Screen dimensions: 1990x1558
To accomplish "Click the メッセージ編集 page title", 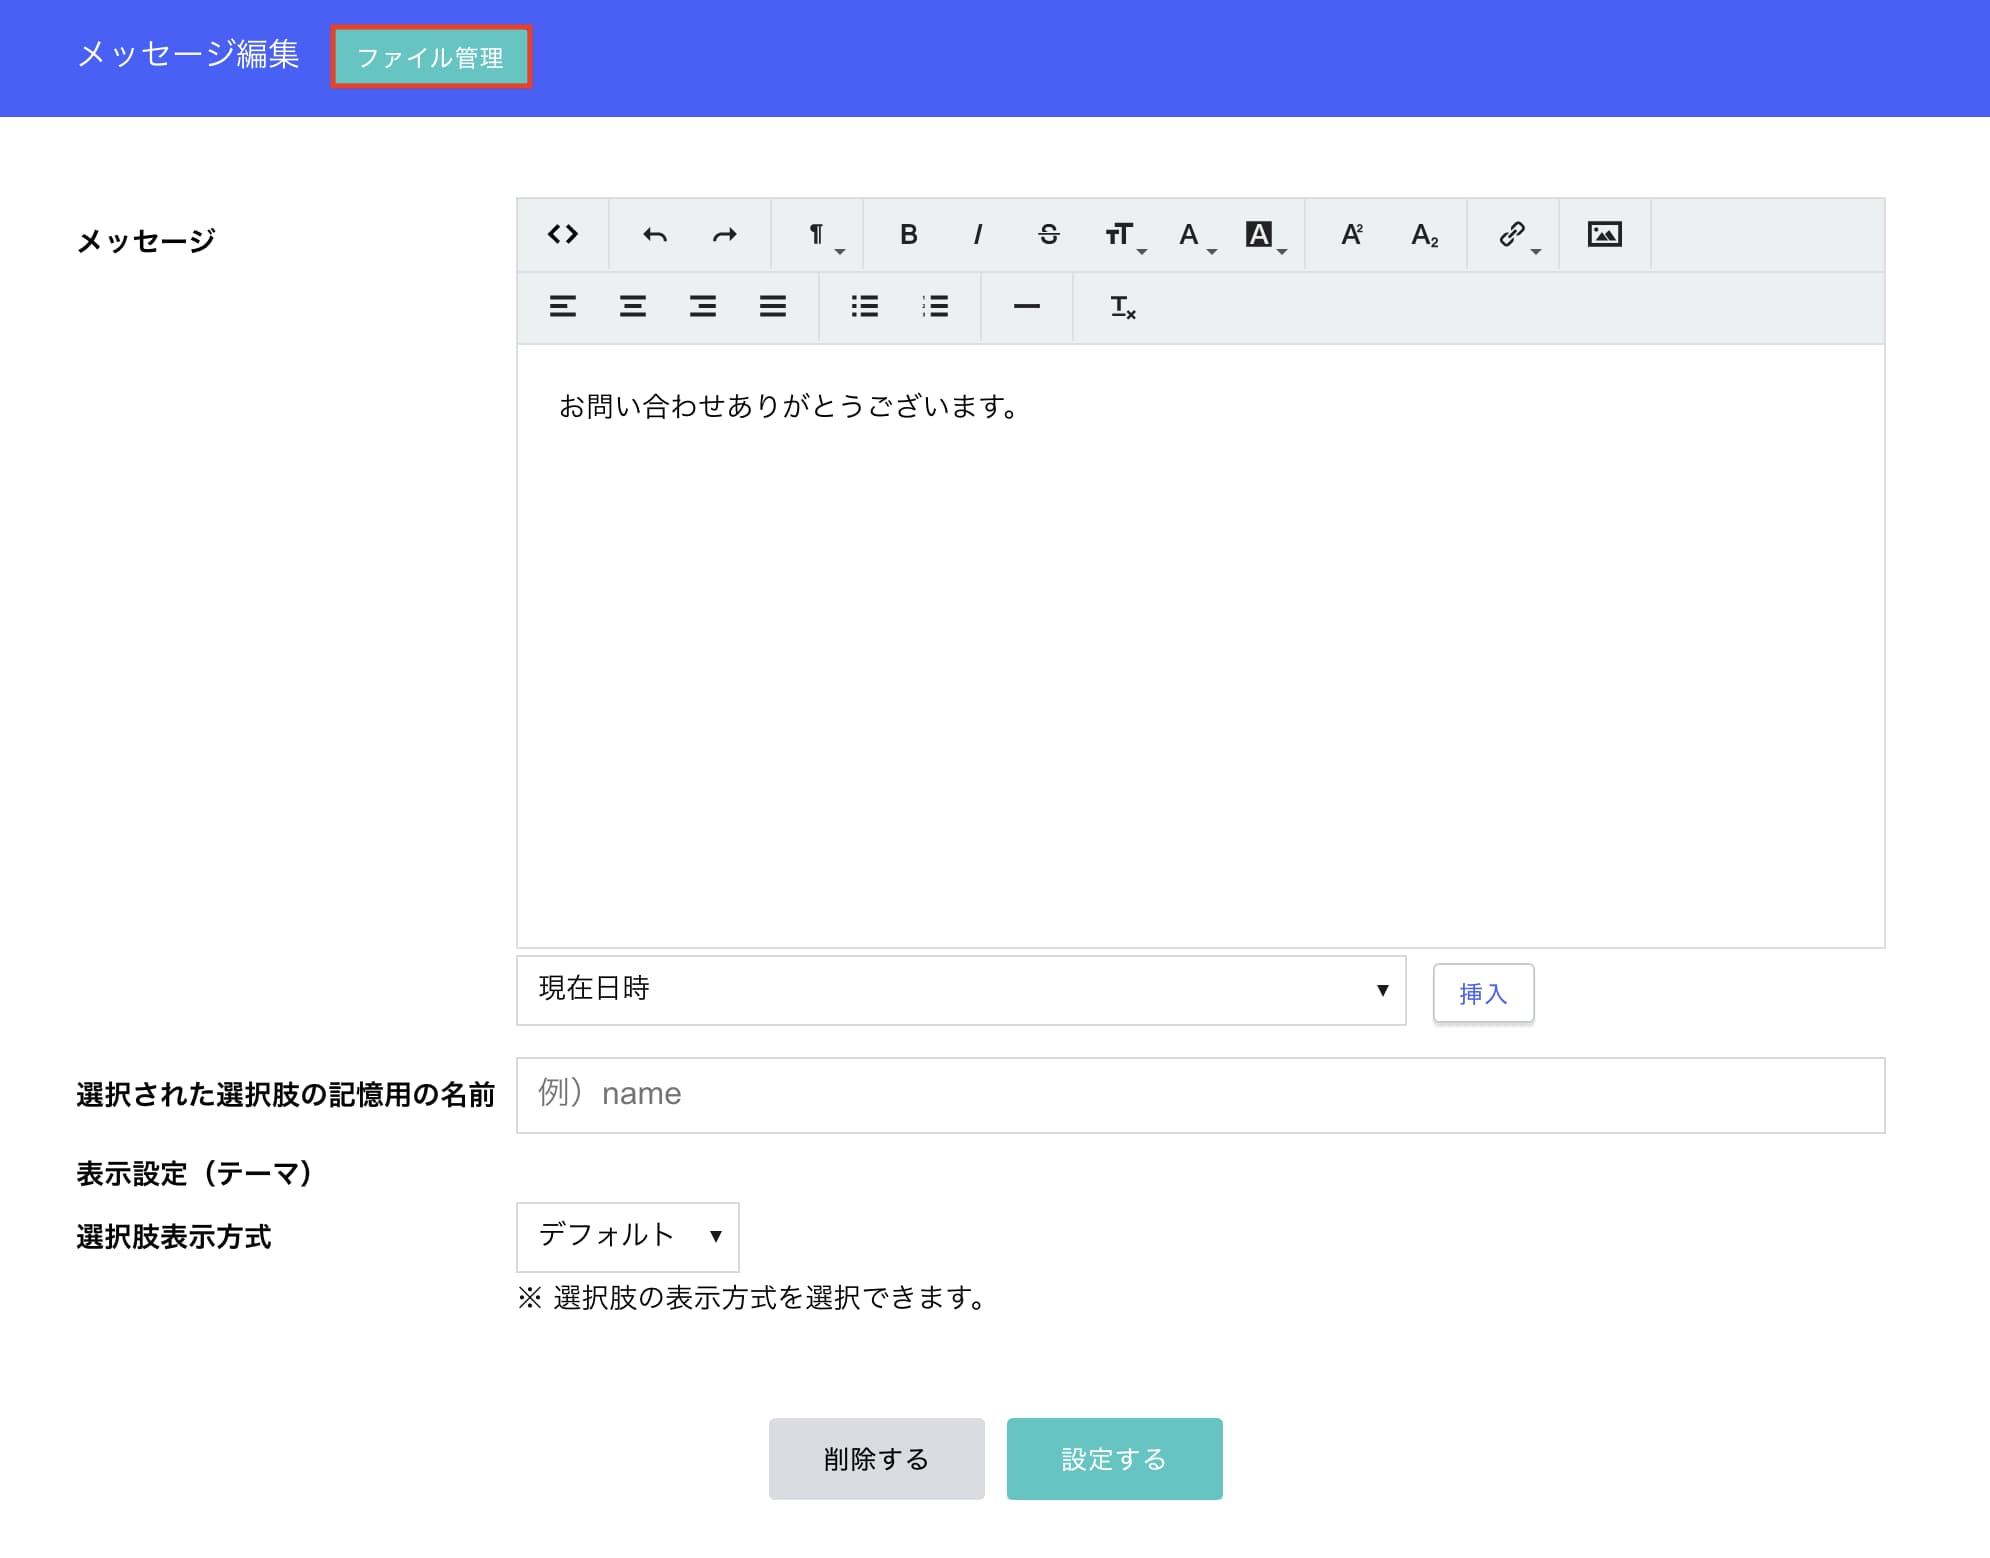I will coord(188,54).
